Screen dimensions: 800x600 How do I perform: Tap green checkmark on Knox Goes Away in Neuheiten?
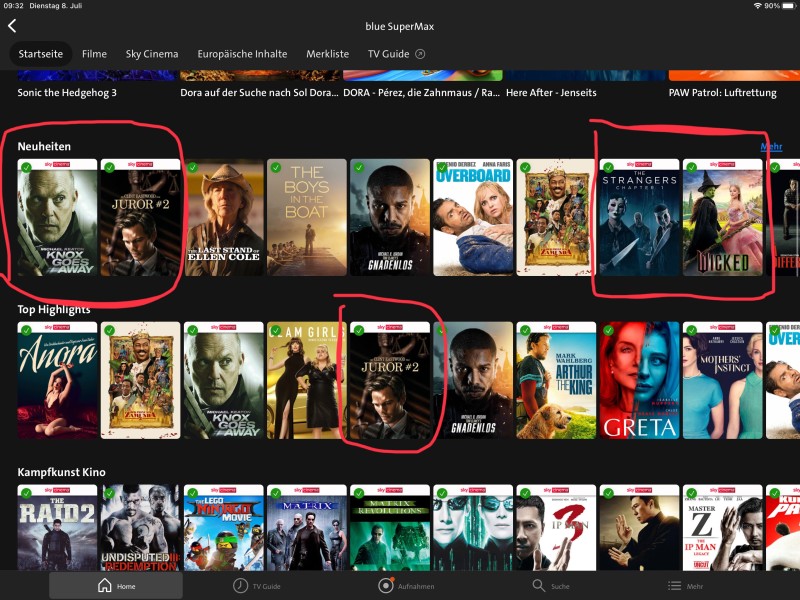click(26, 167)
